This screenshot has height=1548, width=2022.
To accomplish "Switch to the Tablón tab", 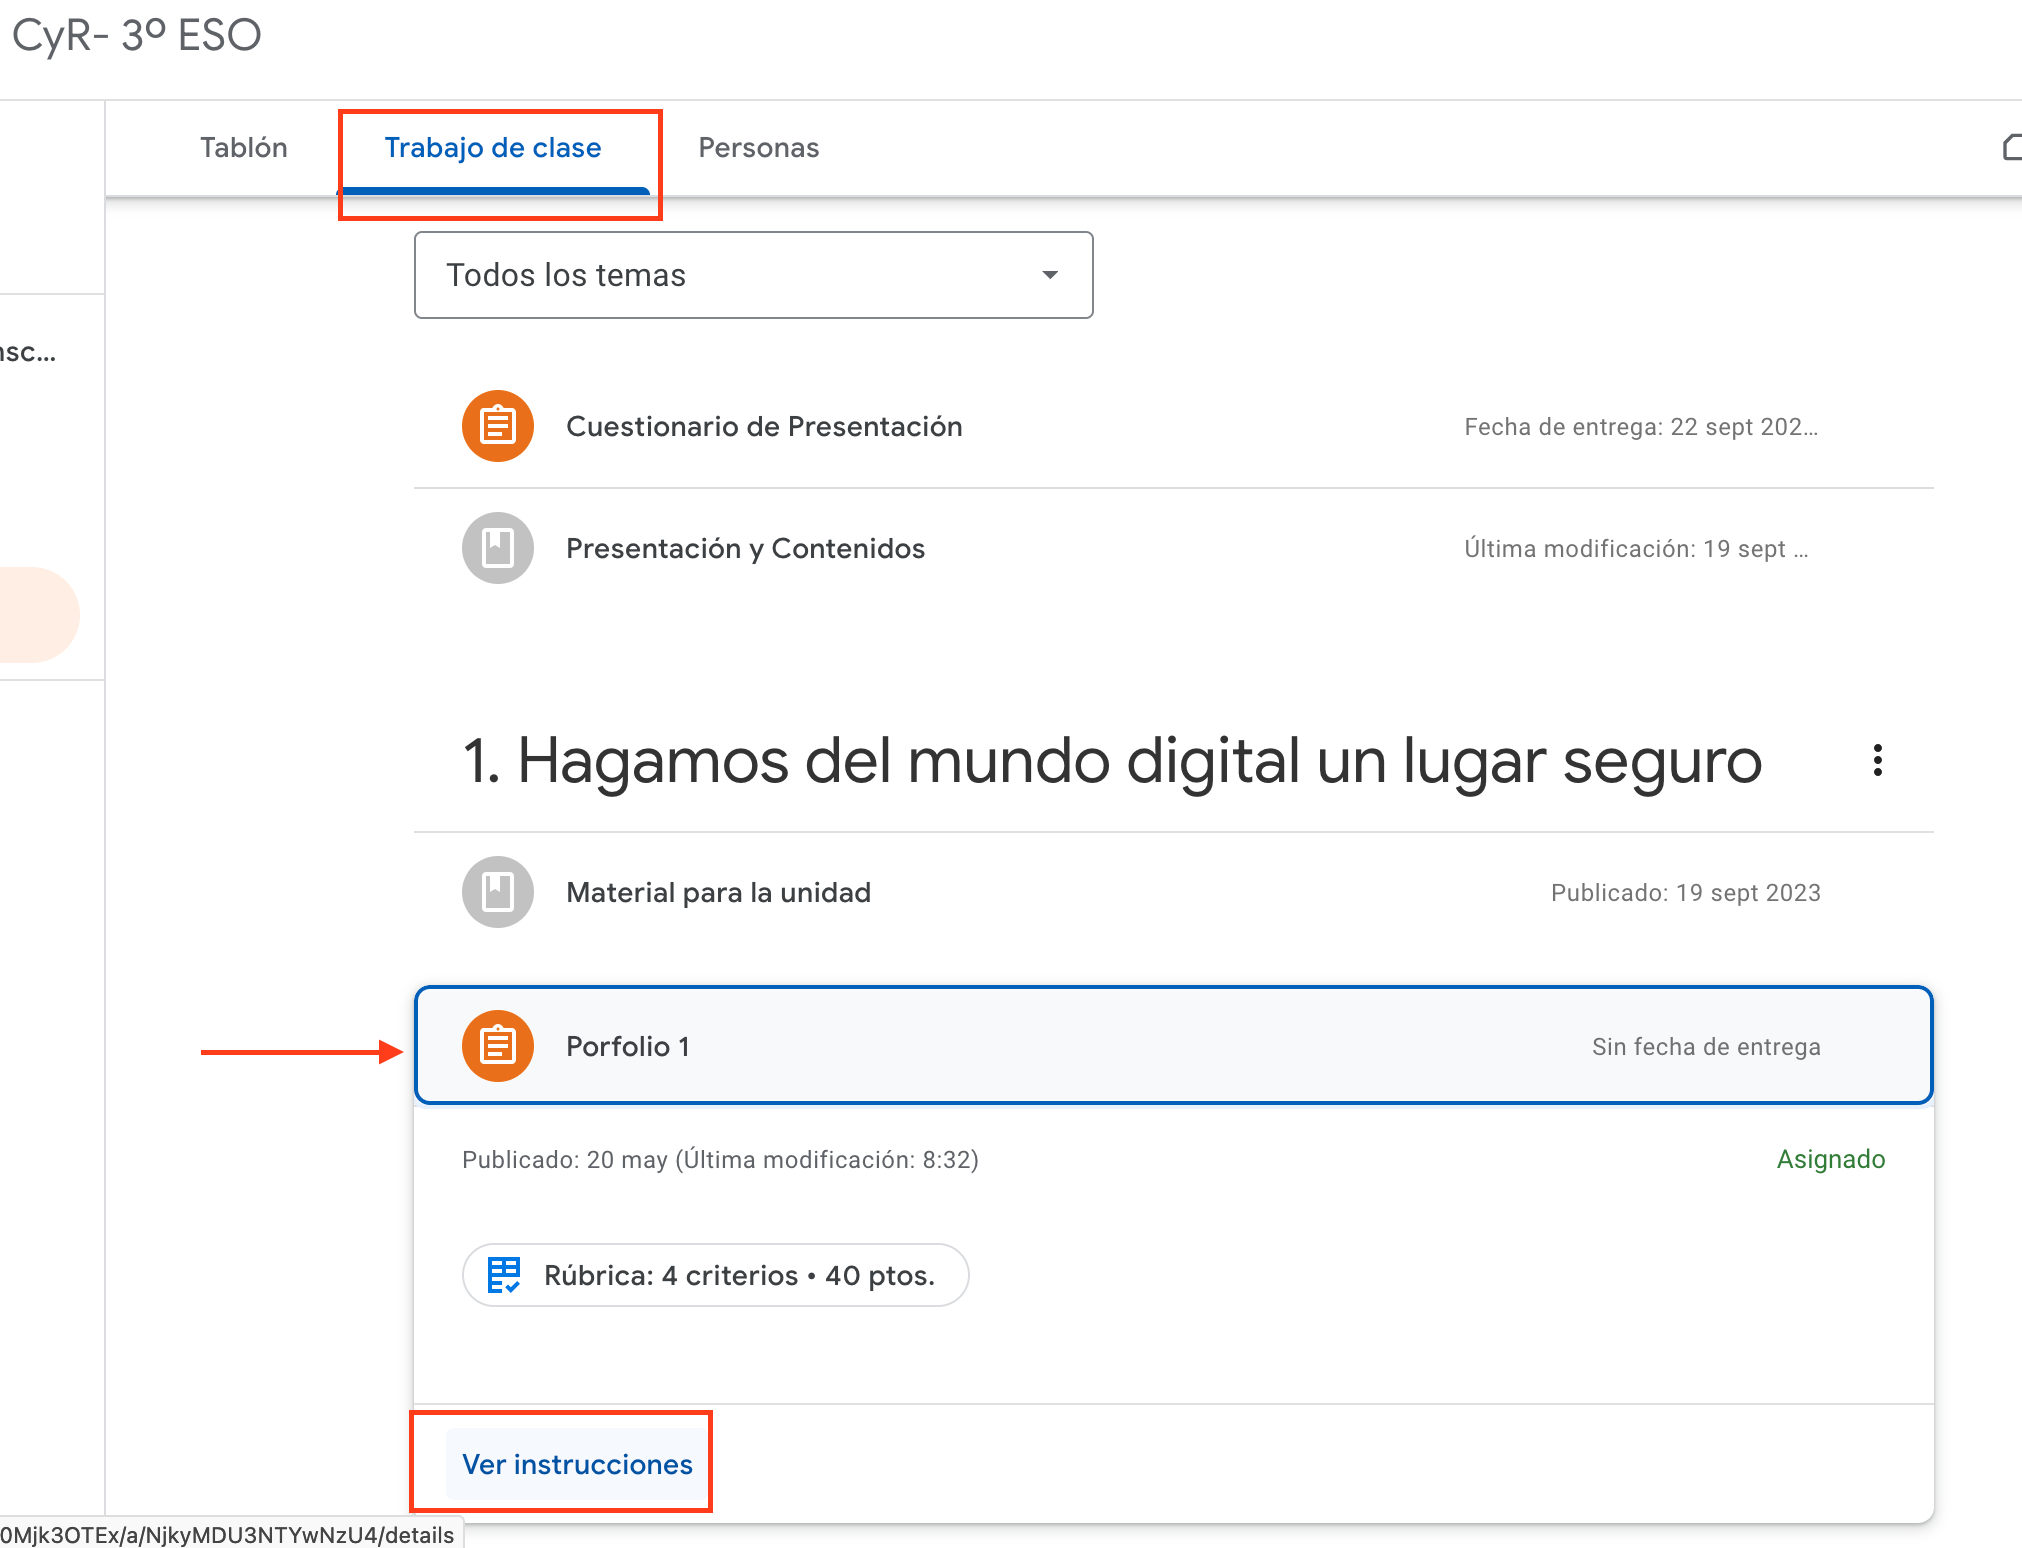I will (x=243, y=148).
